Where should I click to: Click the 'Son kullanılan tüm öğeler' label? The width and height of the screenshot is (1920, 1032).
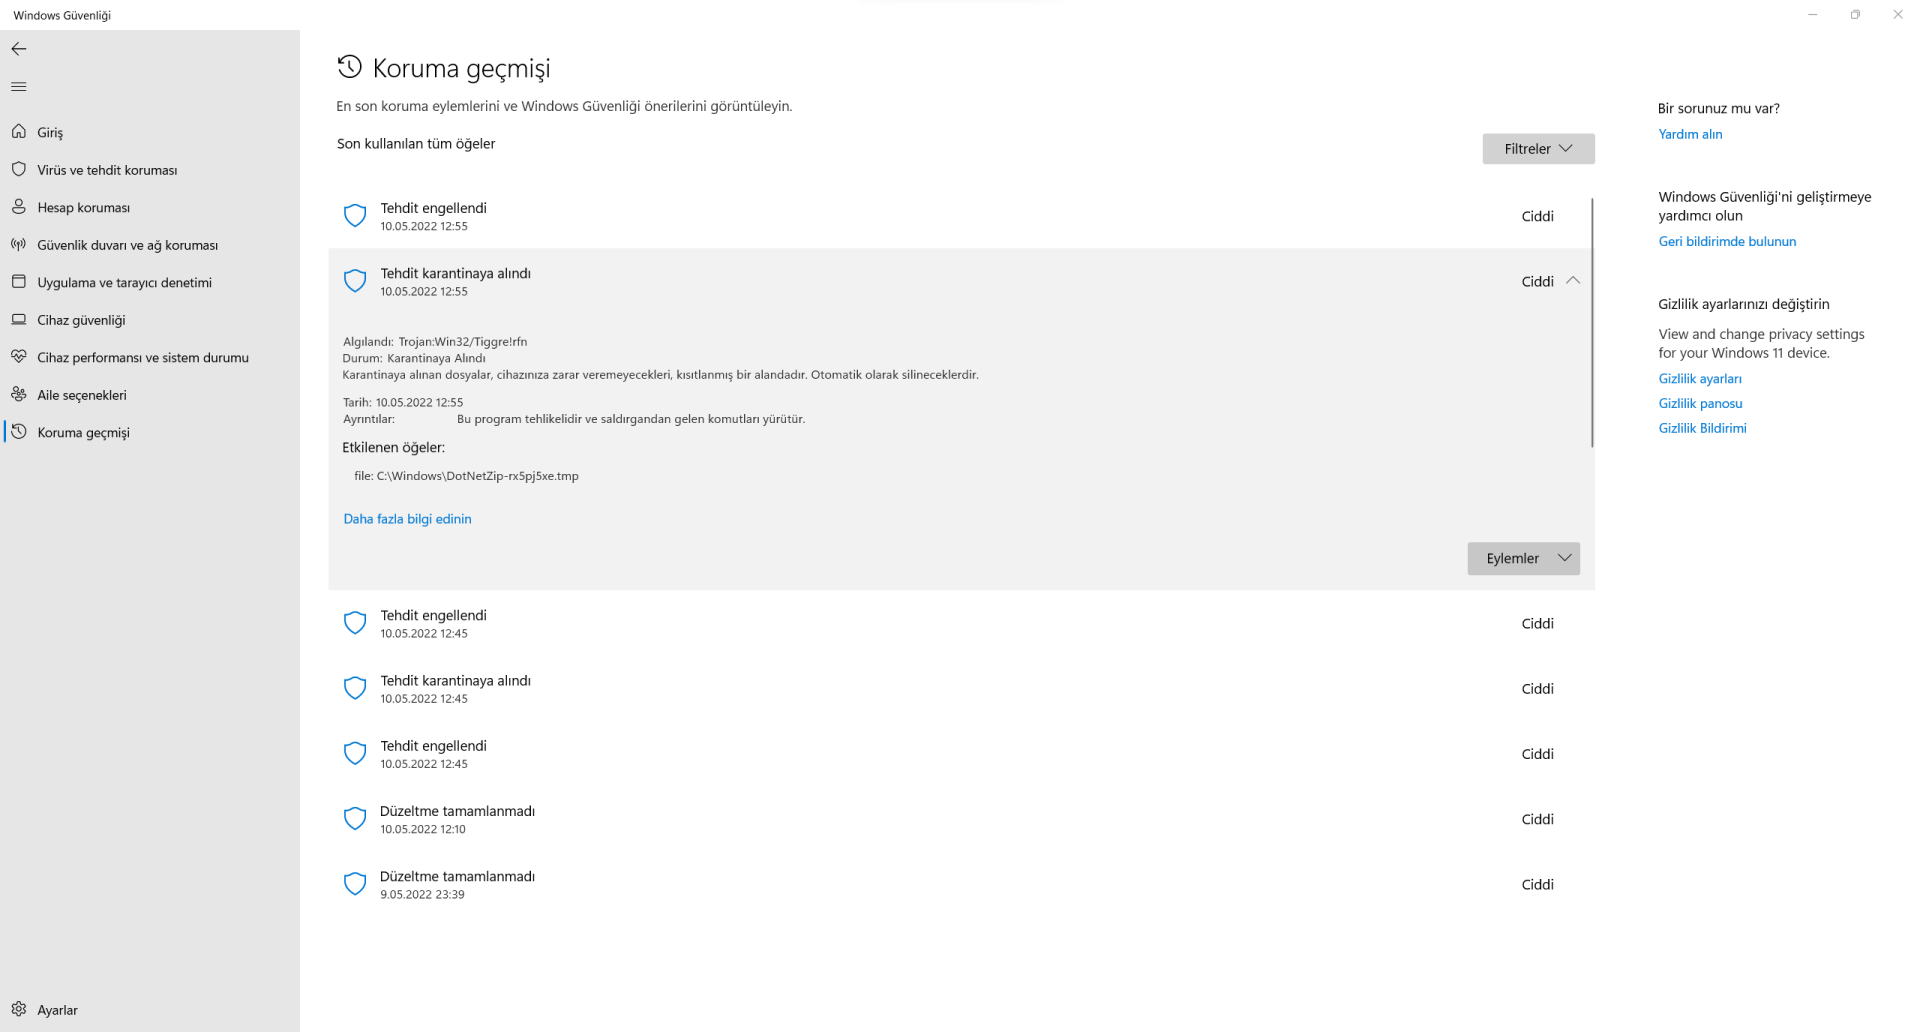point(416,144)
